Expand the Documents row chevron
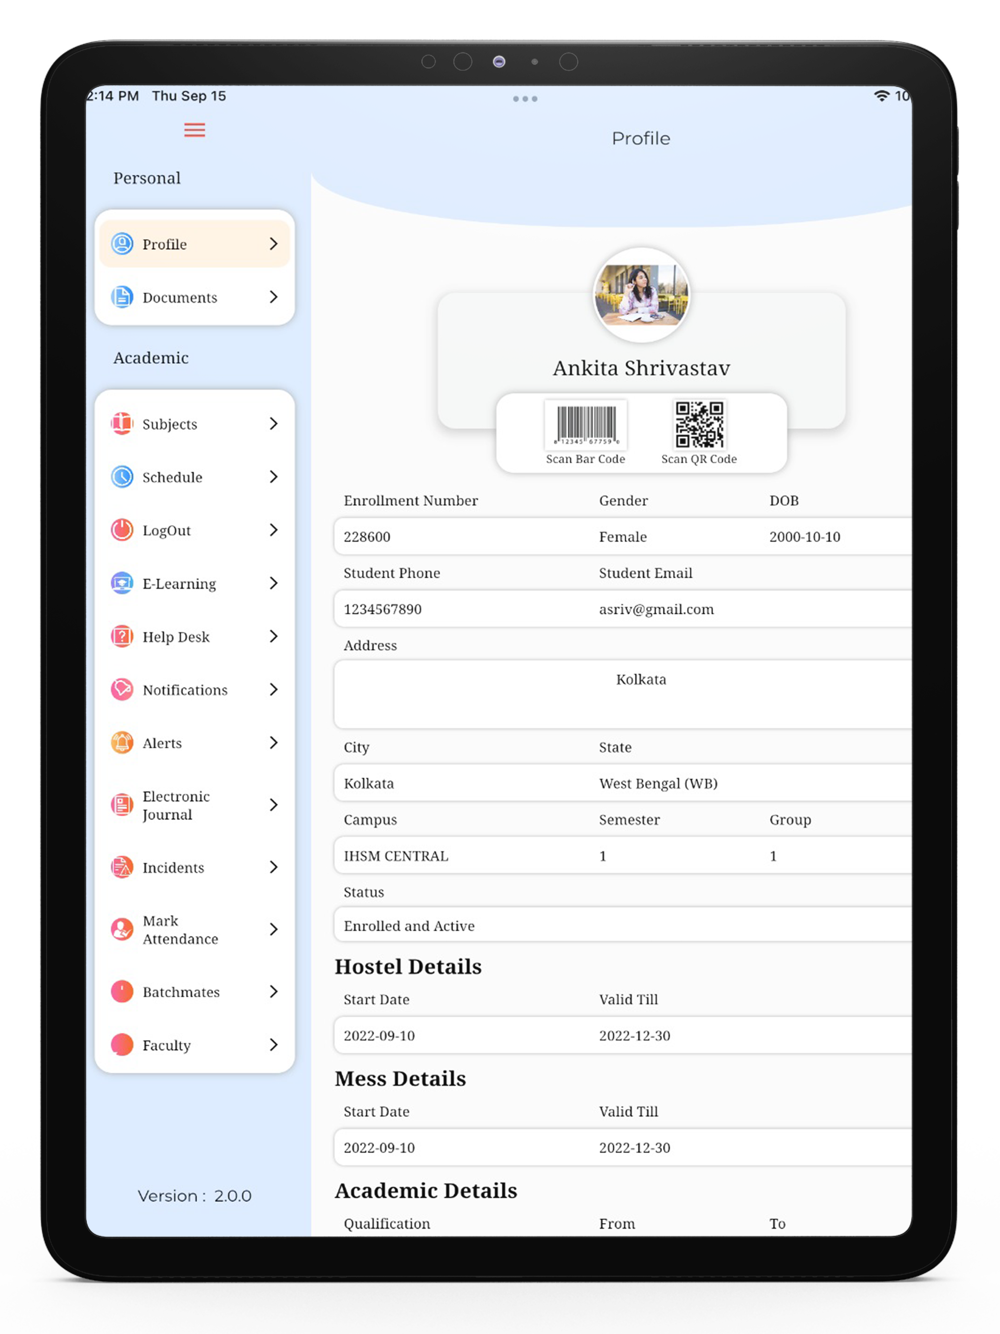The height and width of the screenshot is (1334, 1000). coord(273,297)
